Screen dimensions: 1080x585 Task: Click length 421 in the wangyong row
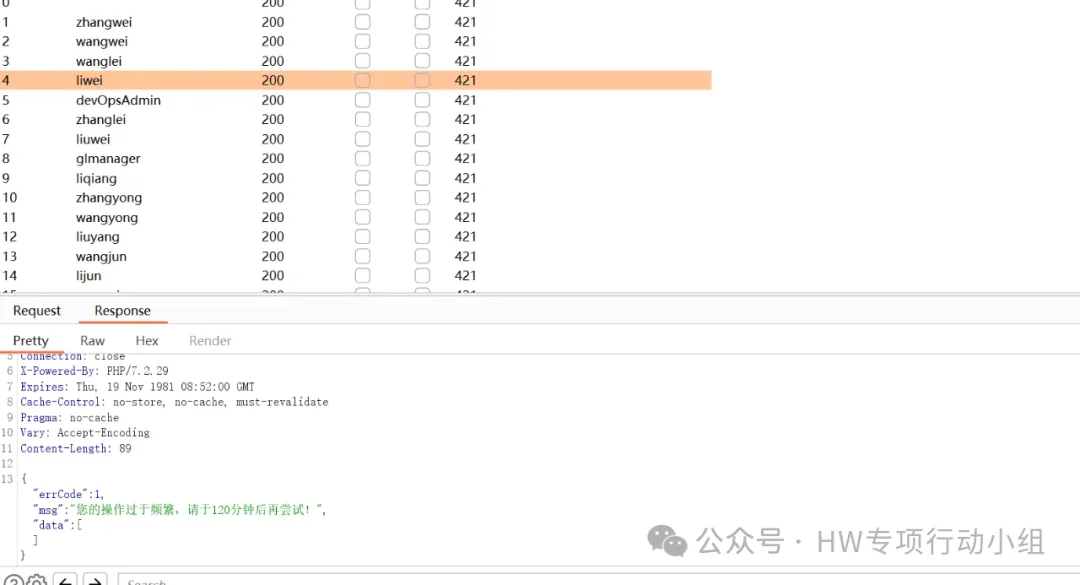[465, 217]
